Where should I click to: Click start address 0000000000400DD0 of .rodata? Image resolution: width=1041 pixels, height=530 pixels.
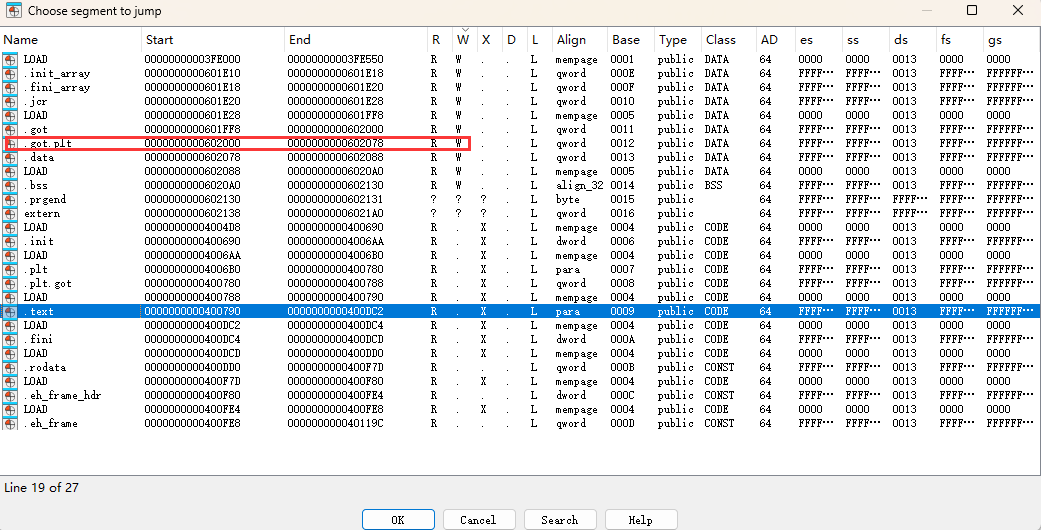[193, 367]
